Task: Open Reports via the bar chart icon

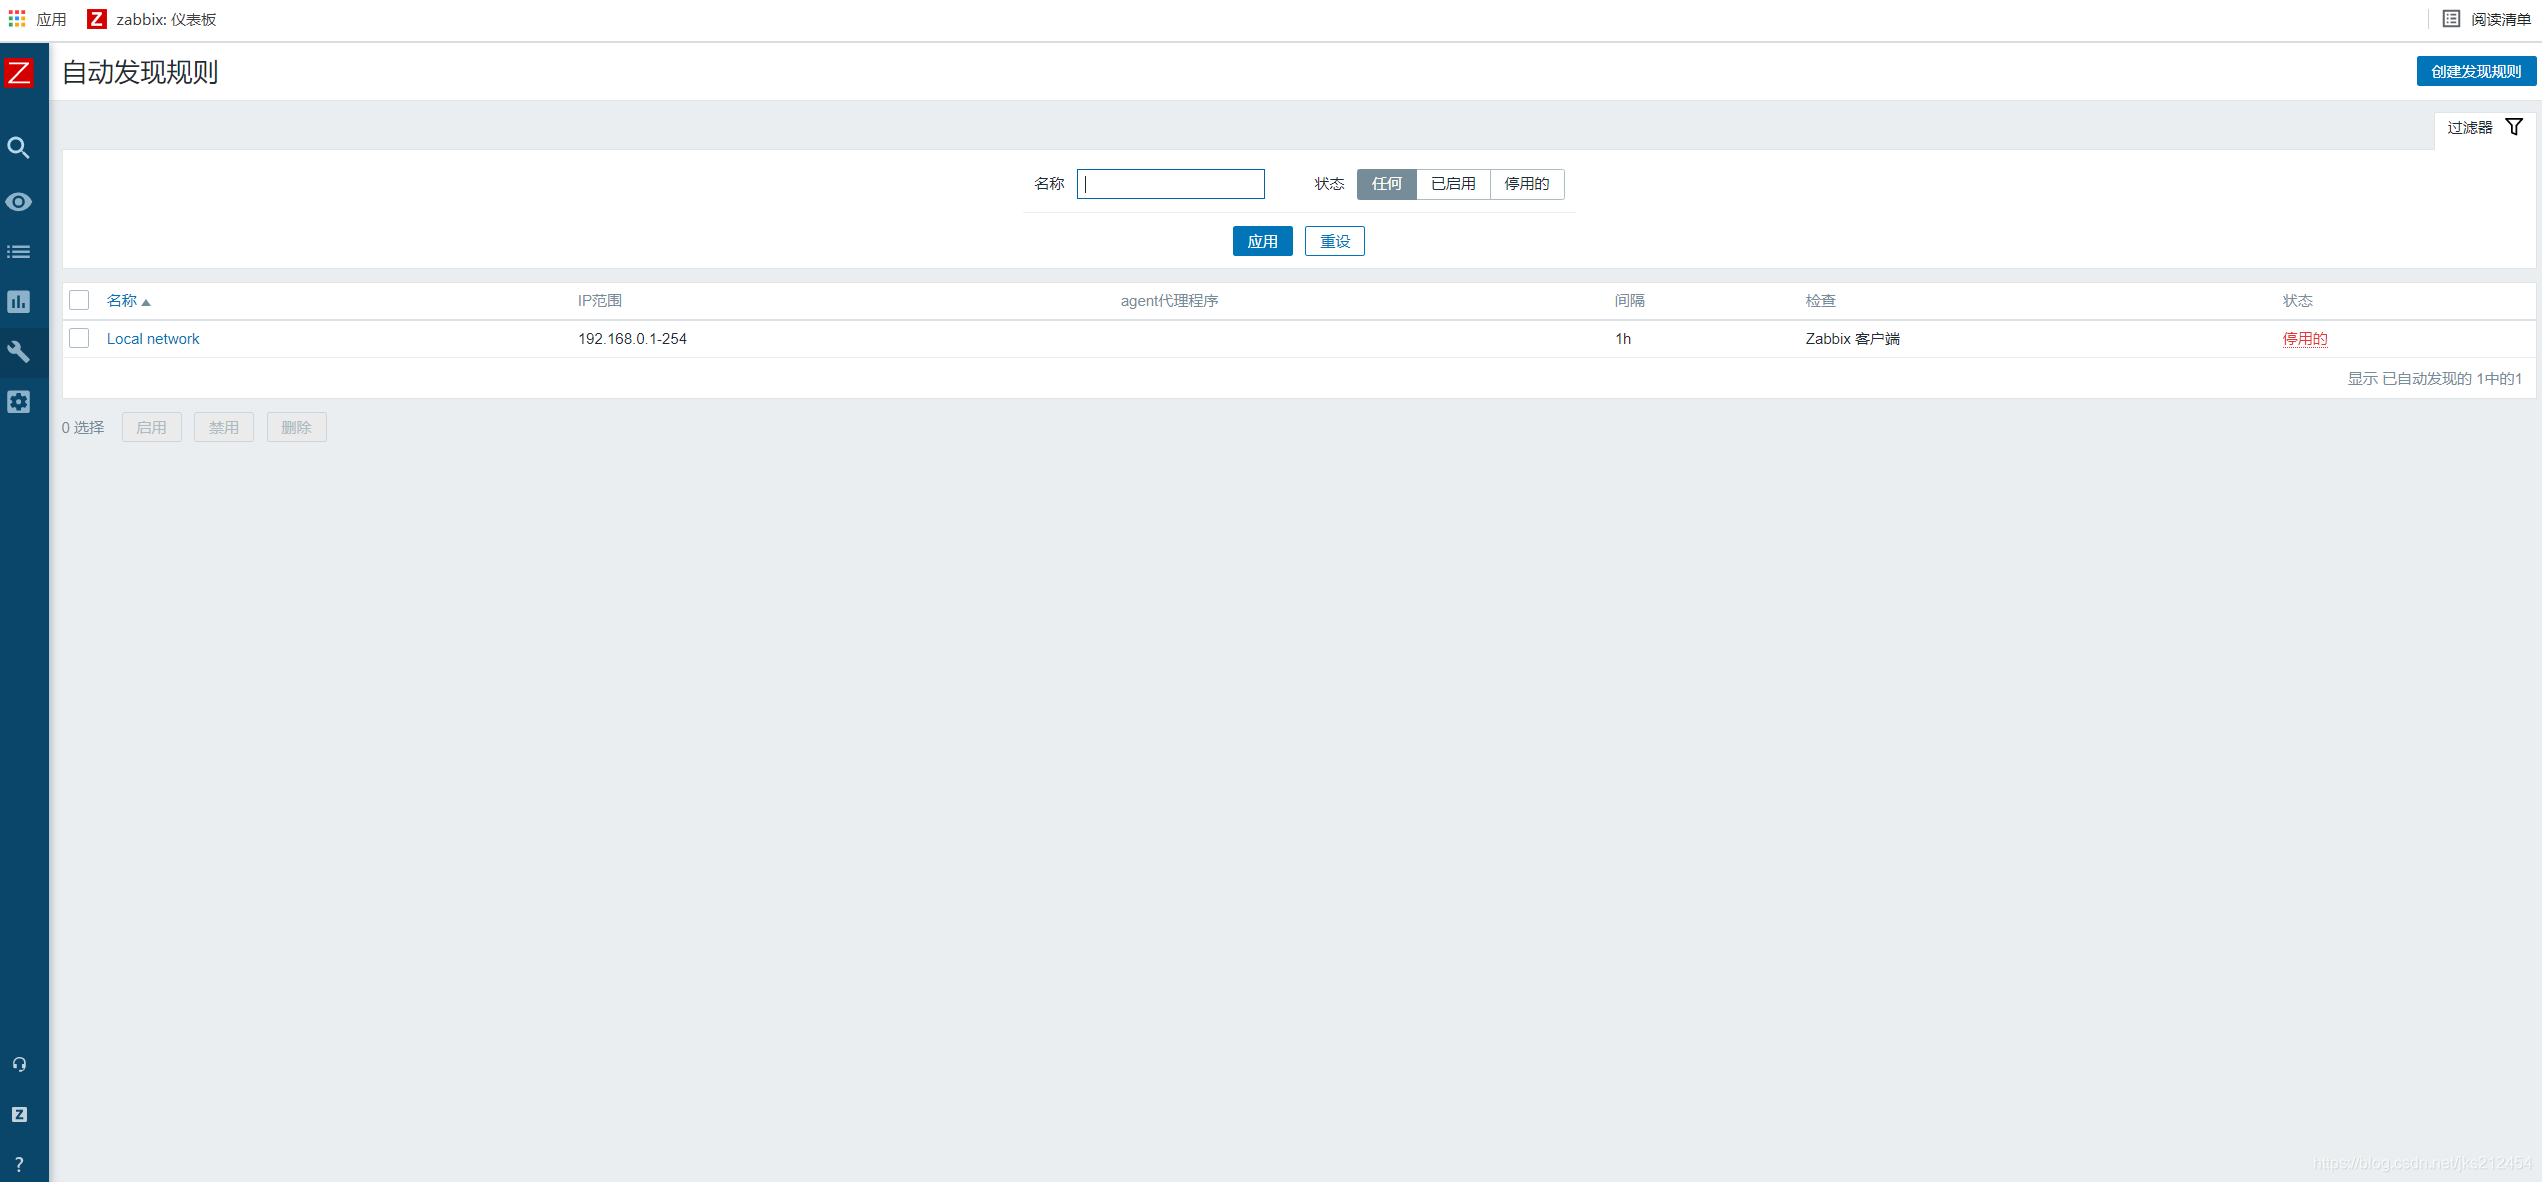Action: [19, 302]
